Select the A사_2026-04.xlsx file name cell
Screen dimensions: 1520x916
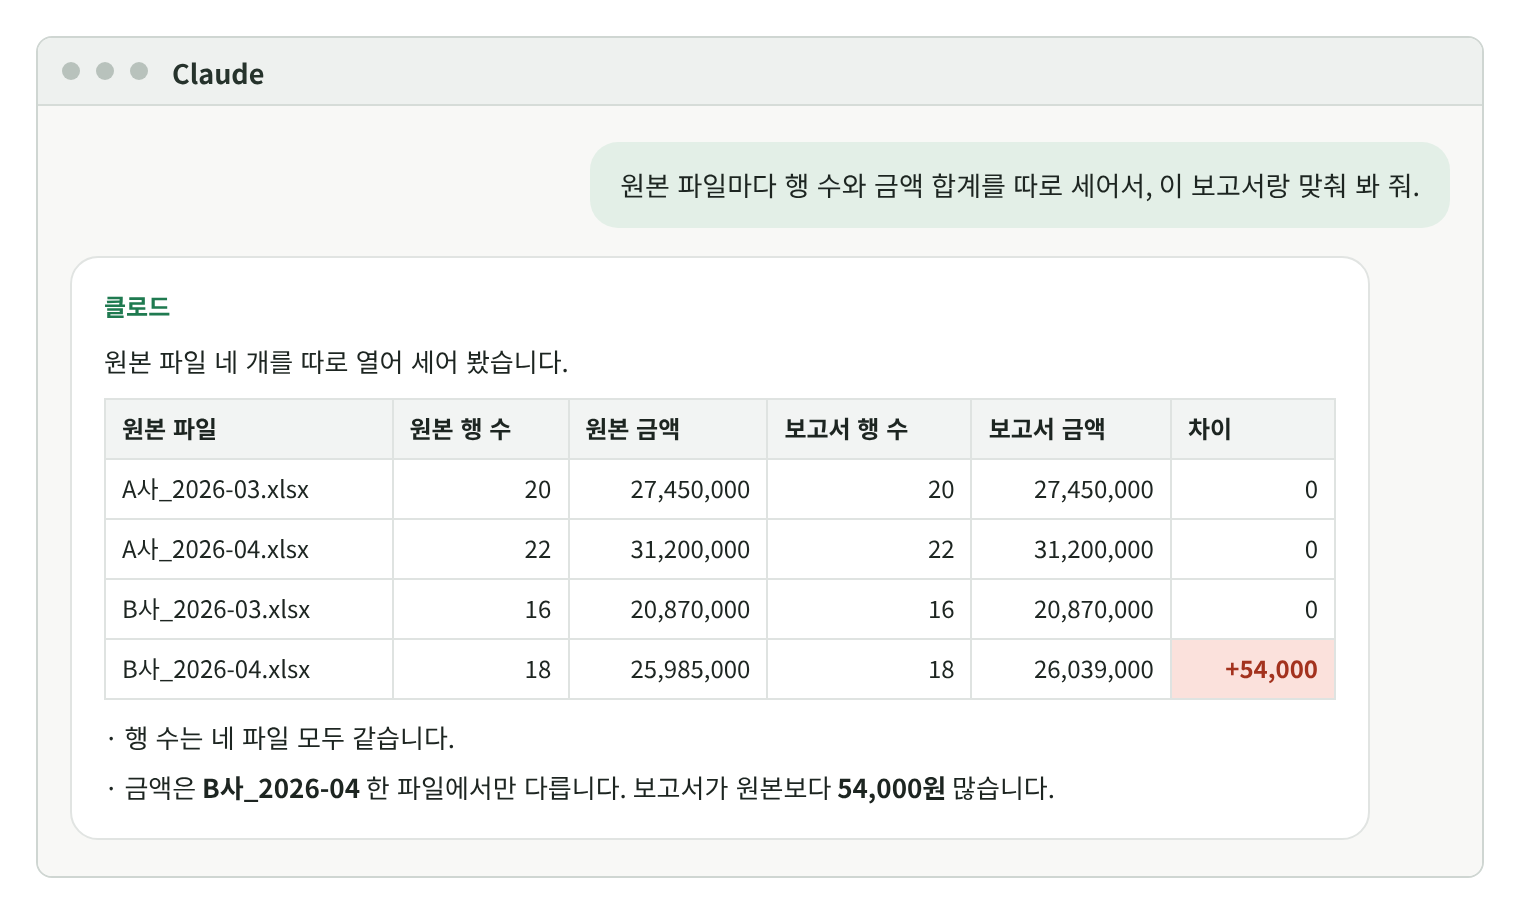tap(249, 549)
